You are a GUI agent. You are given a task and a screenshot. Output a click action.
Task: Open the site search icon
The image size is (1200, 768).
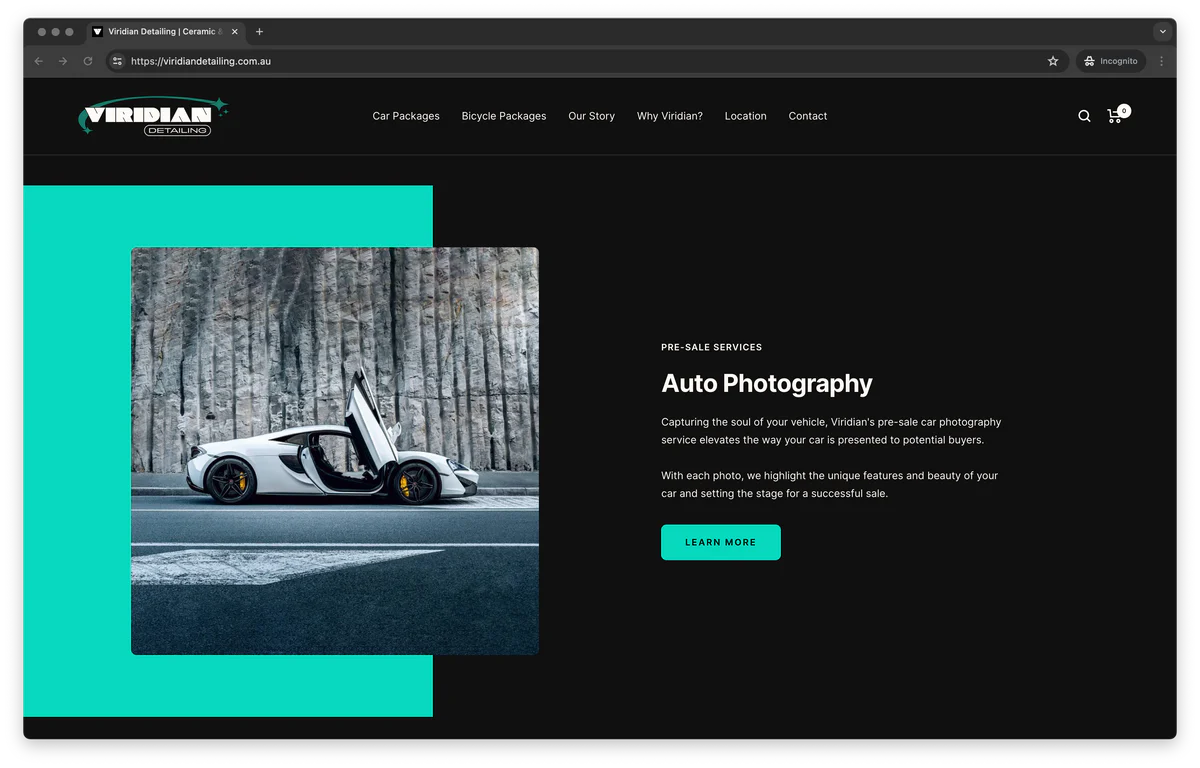point(1084,116)
